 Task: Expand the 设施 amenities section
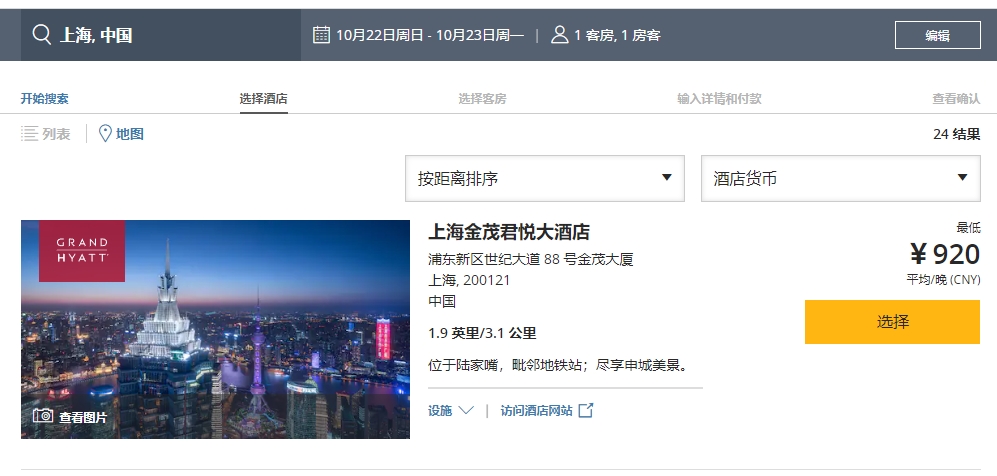pos(451,411)
